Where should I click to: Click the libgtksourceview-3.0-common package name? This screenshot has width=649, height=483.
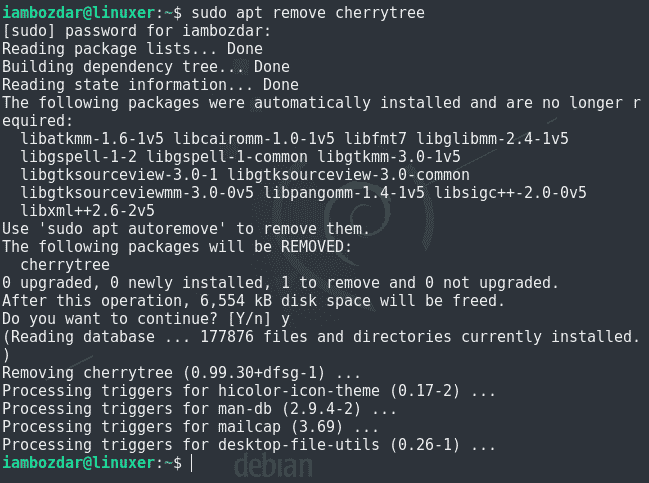[349, 175]
